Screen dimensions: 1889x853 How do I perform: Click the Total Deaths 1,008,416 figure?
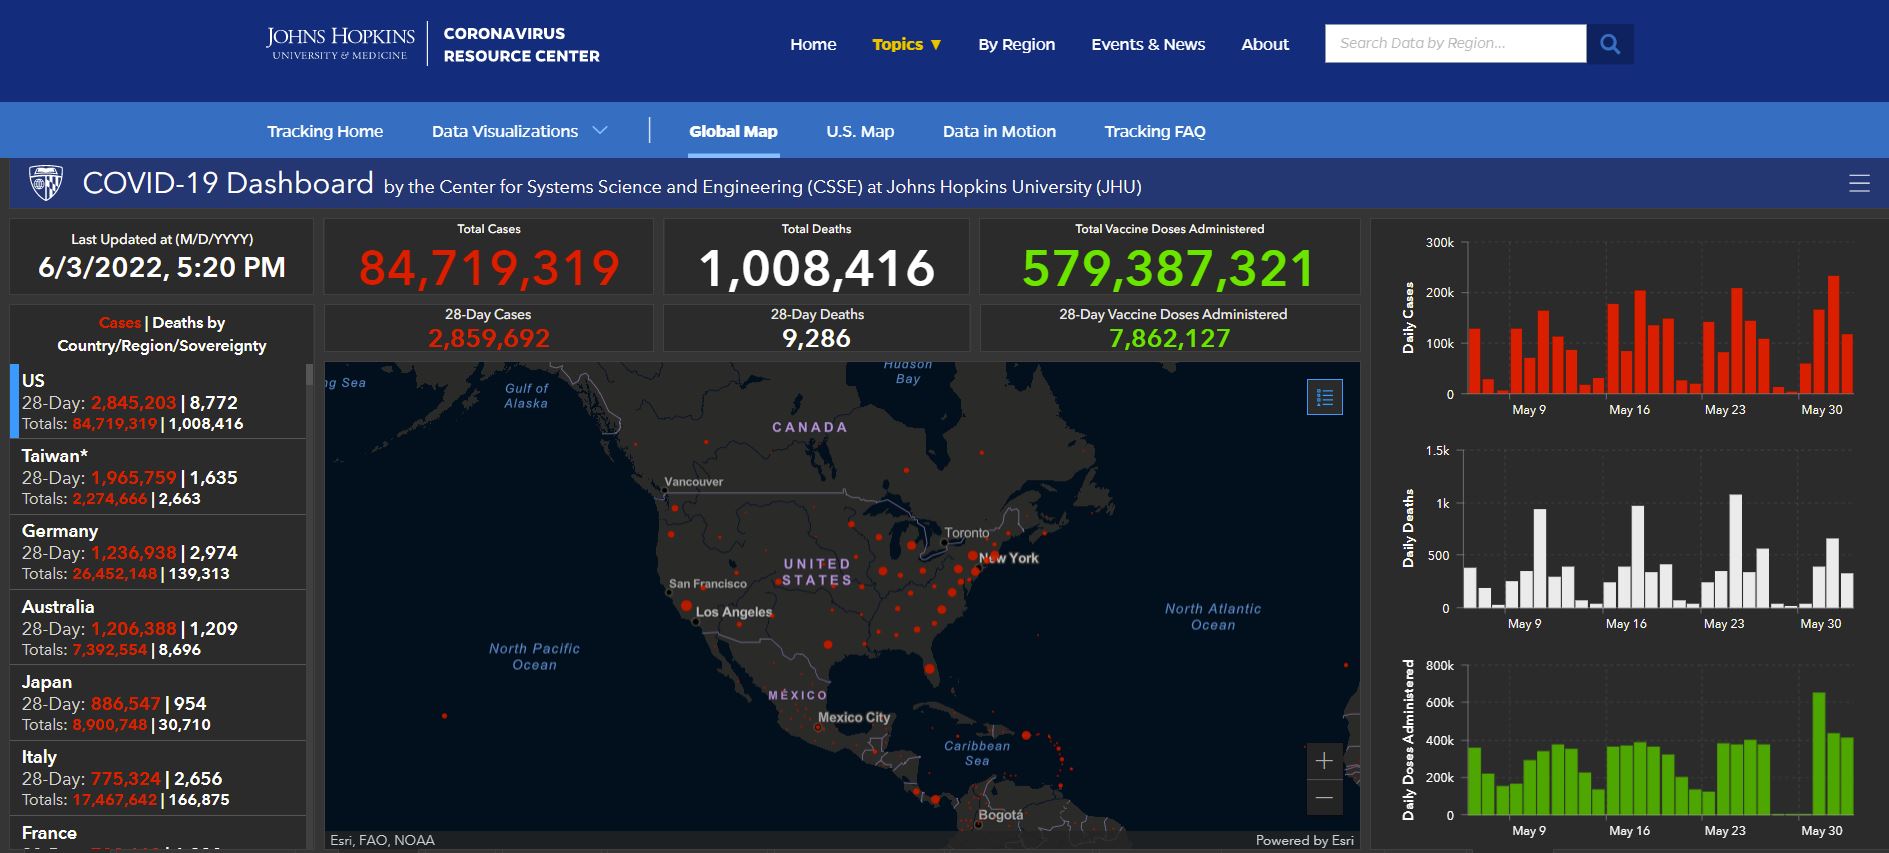pos(817,268)
